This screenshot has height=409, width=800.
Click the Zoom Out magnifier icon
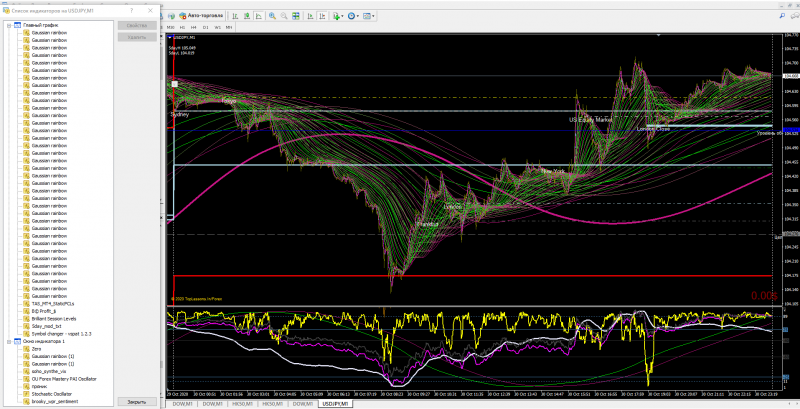(284, 16)
